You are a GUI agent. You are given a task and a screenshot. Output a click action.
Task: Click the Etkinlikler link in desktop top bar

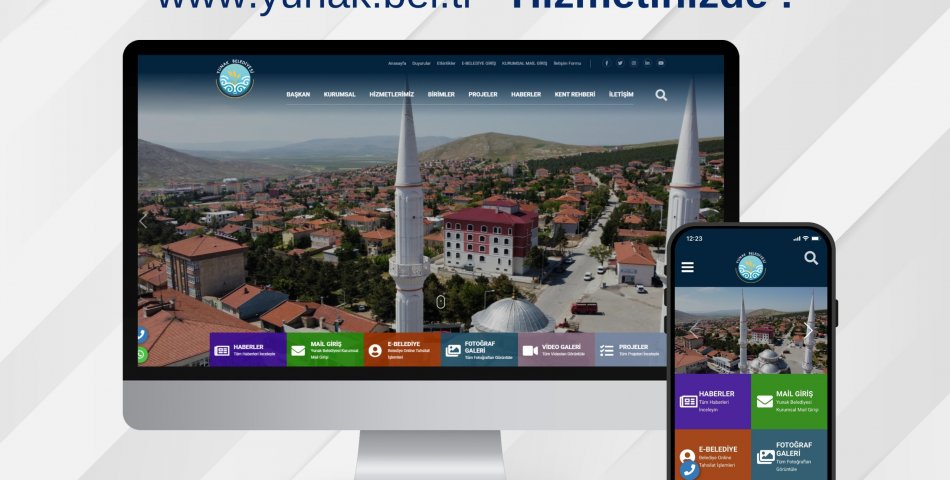tap(446, 63)
